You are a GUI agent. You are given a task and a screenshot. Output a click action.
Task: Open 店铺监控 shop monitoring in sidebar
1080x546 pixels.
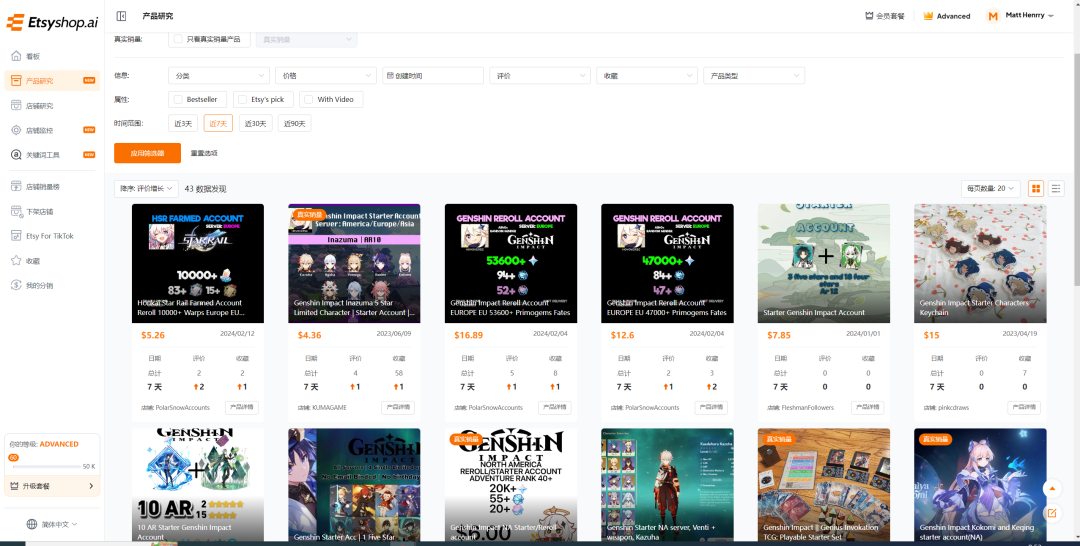pyautogui.click(x=52, y=130)
